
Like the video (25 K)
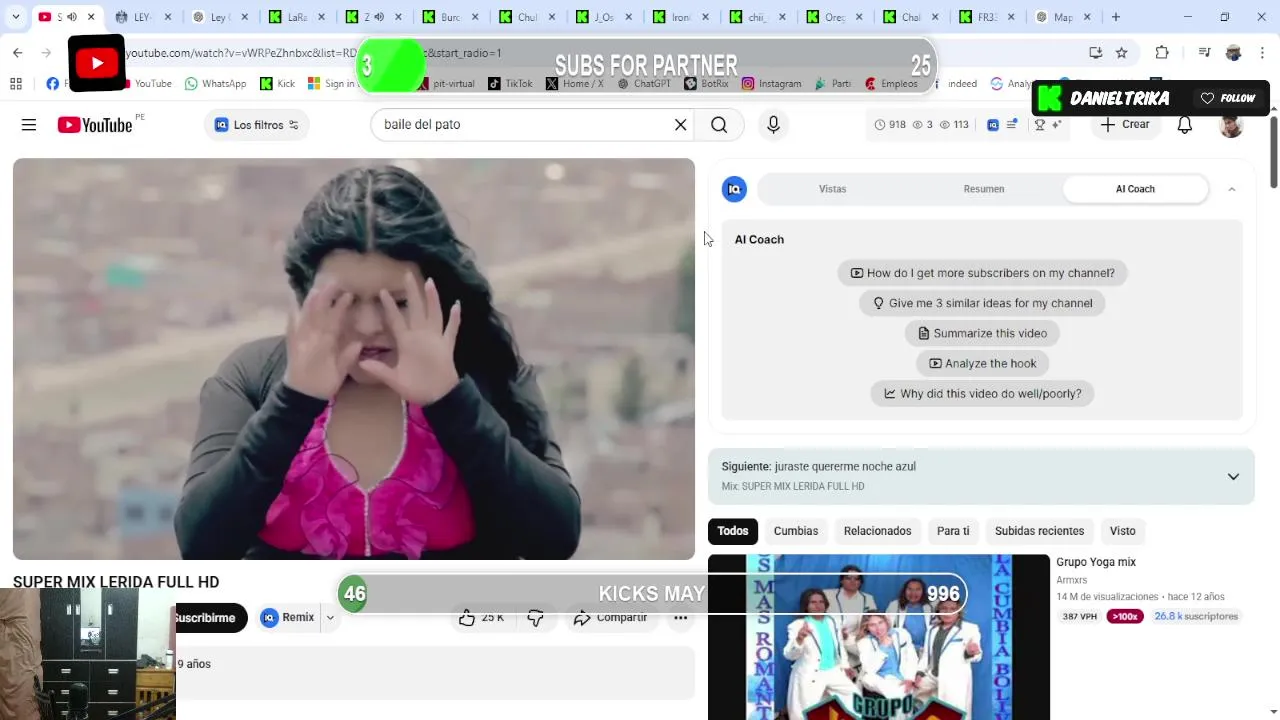tap(482, 618)
